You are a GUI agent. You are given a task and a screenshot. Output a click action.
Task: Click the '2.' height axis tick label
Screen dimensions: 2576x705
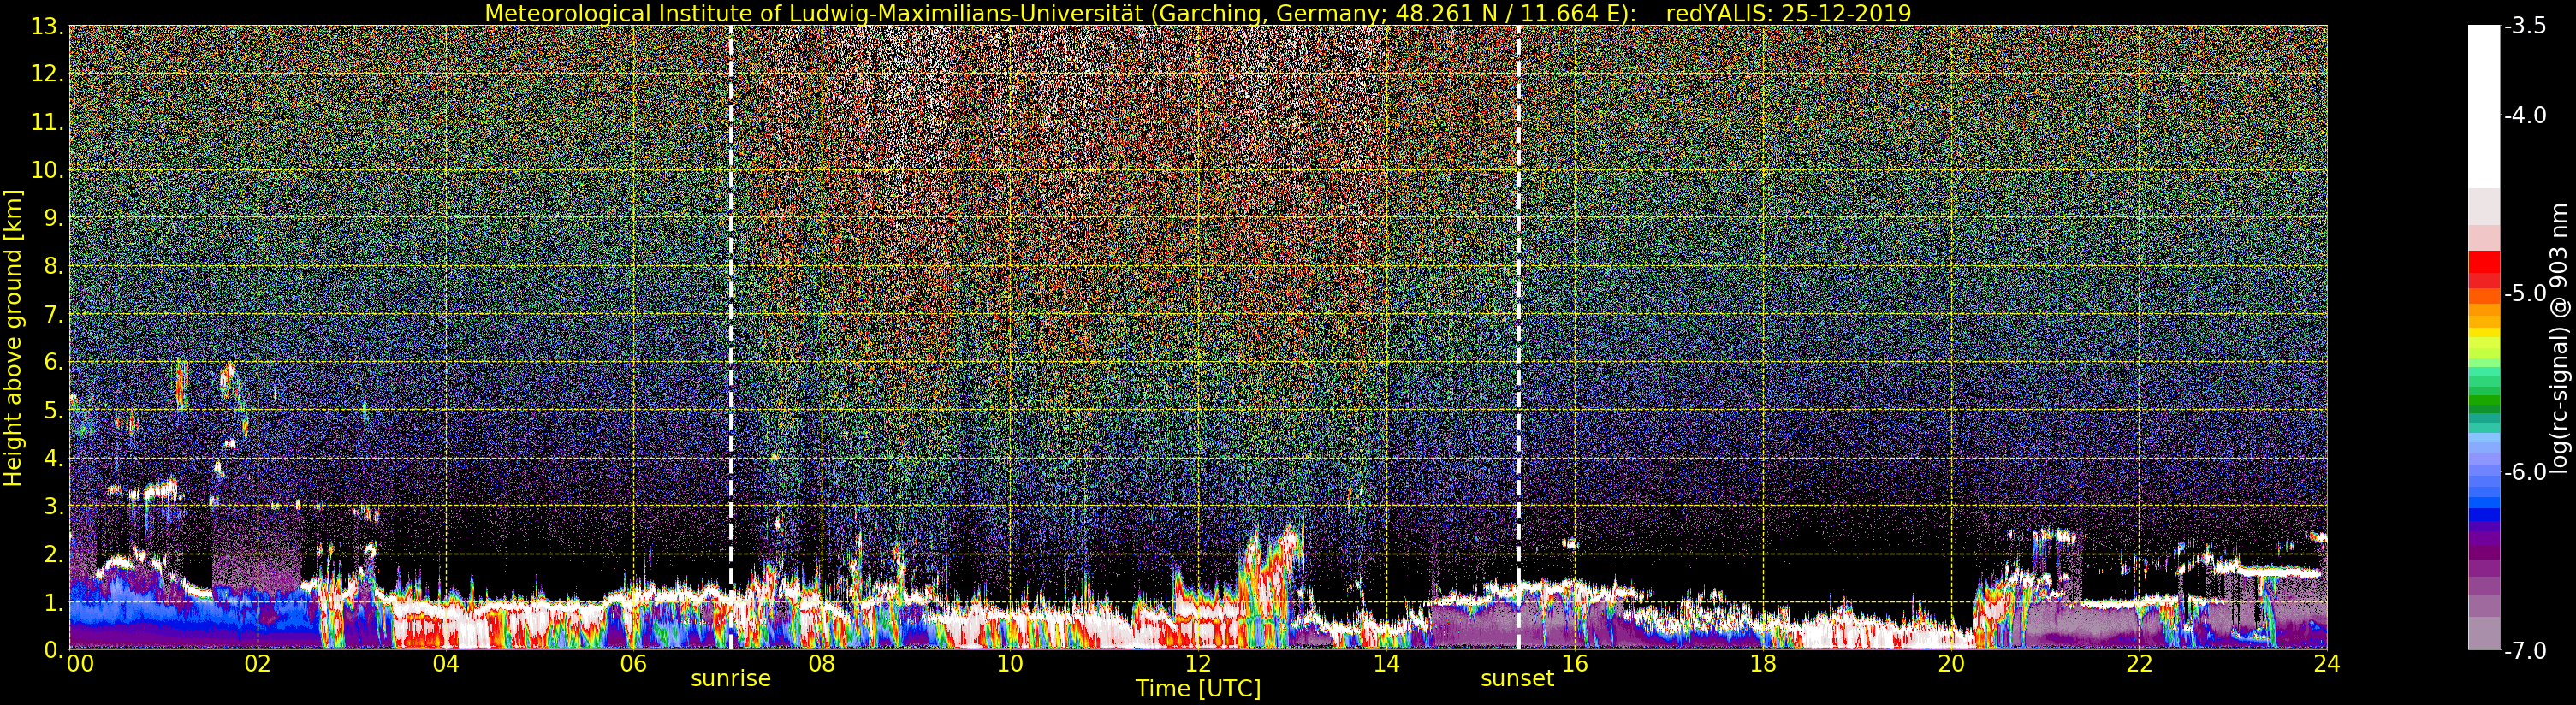coord(54,554)
